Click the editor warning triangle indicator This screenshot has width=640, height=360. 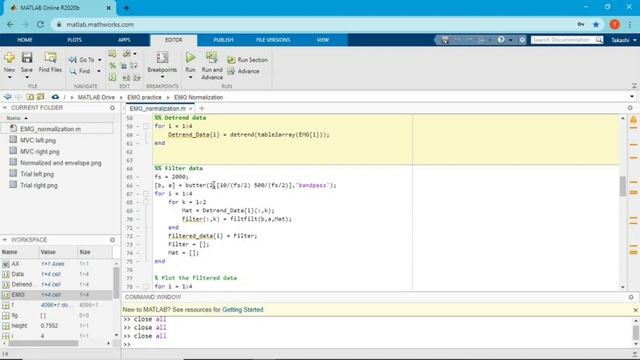(x=633, y=120)
